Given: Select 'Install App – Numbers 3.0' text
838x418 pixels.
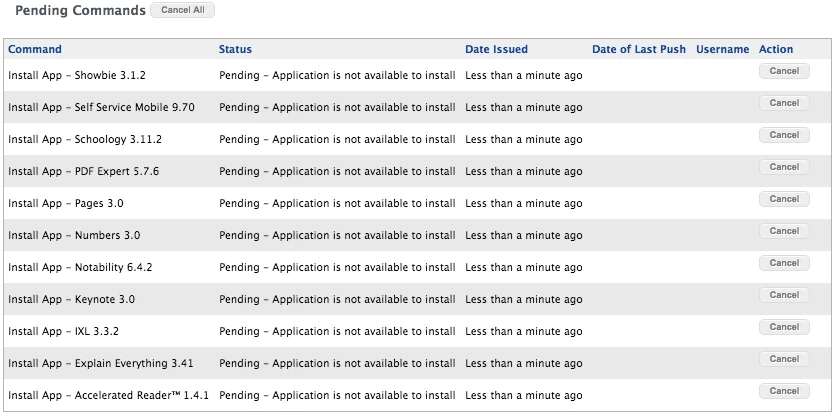Looking at the screenshot, I should click(x=74, y=236).
